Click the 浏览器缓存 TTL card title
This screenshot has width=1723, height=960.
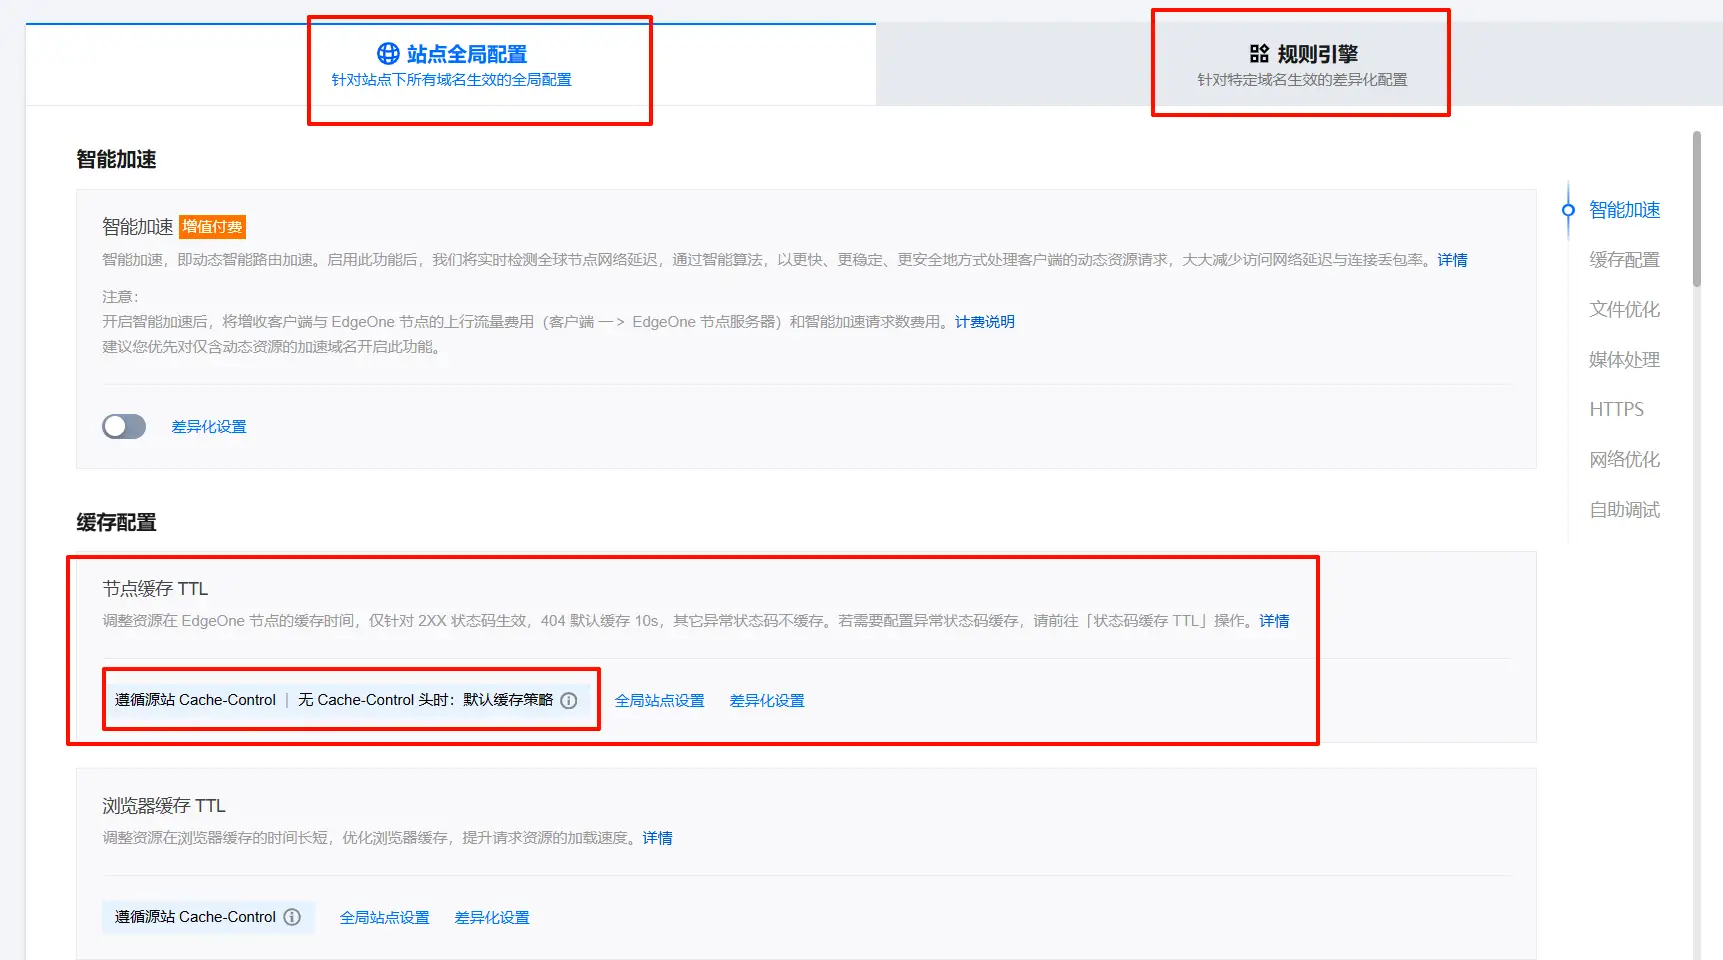pyautogui.click(x=164, y=806)
